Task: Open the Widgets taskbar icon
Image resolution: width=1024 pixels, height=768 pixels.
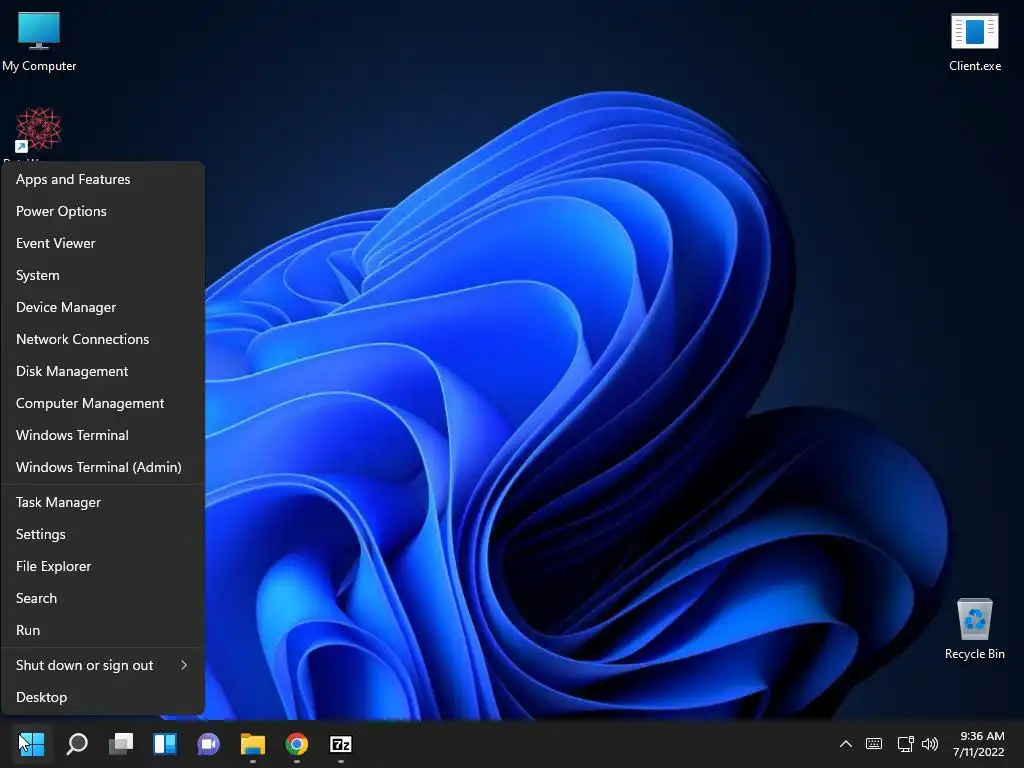Action: coord(165,744)
